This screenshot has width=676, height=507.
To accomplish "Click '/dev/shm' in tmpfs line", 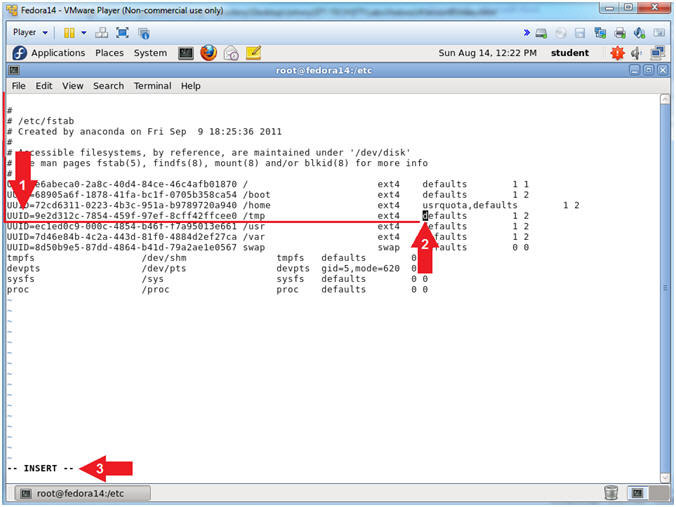I will tap(164, 258).
